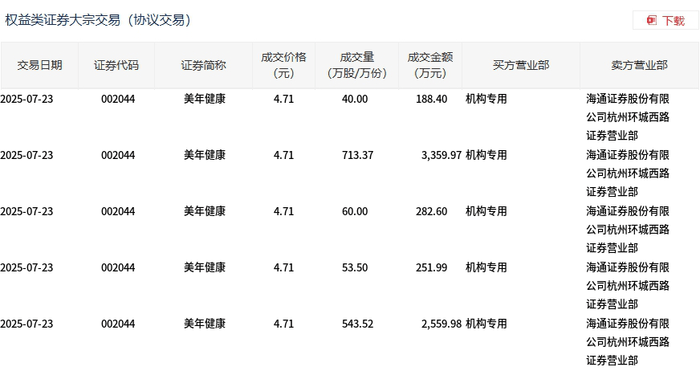Click the 证券简称 column header
This screenshot has height=371, width=700.
204,66
